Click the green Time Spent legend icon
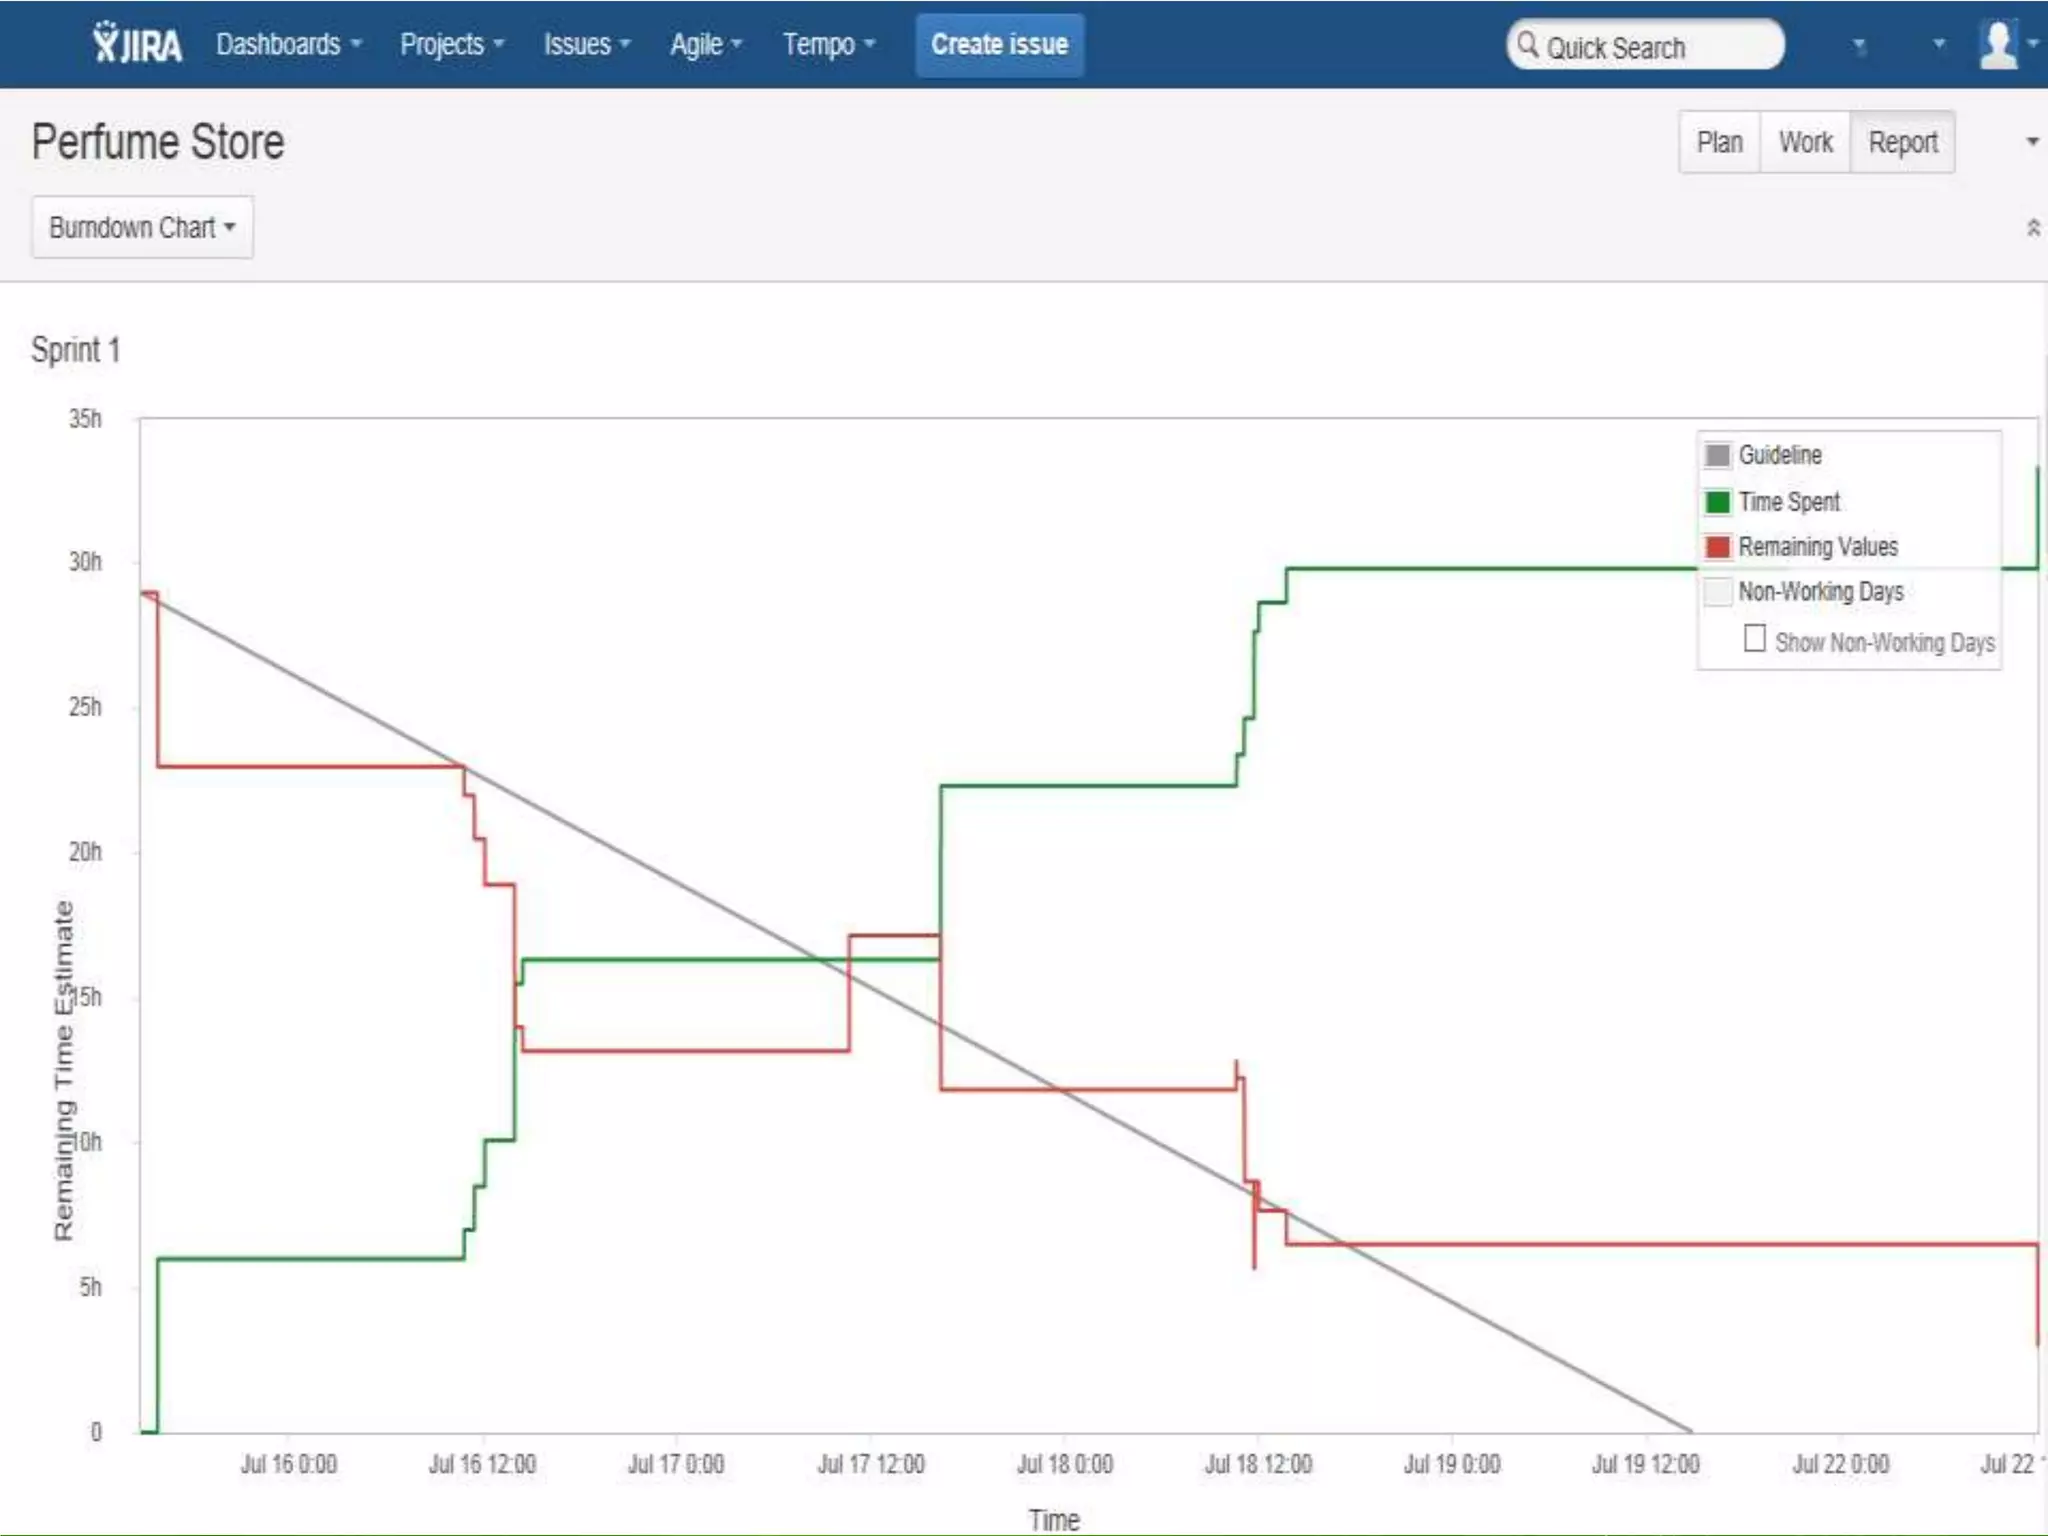Viewport: 2048px width, 1536px height. 1717,502
